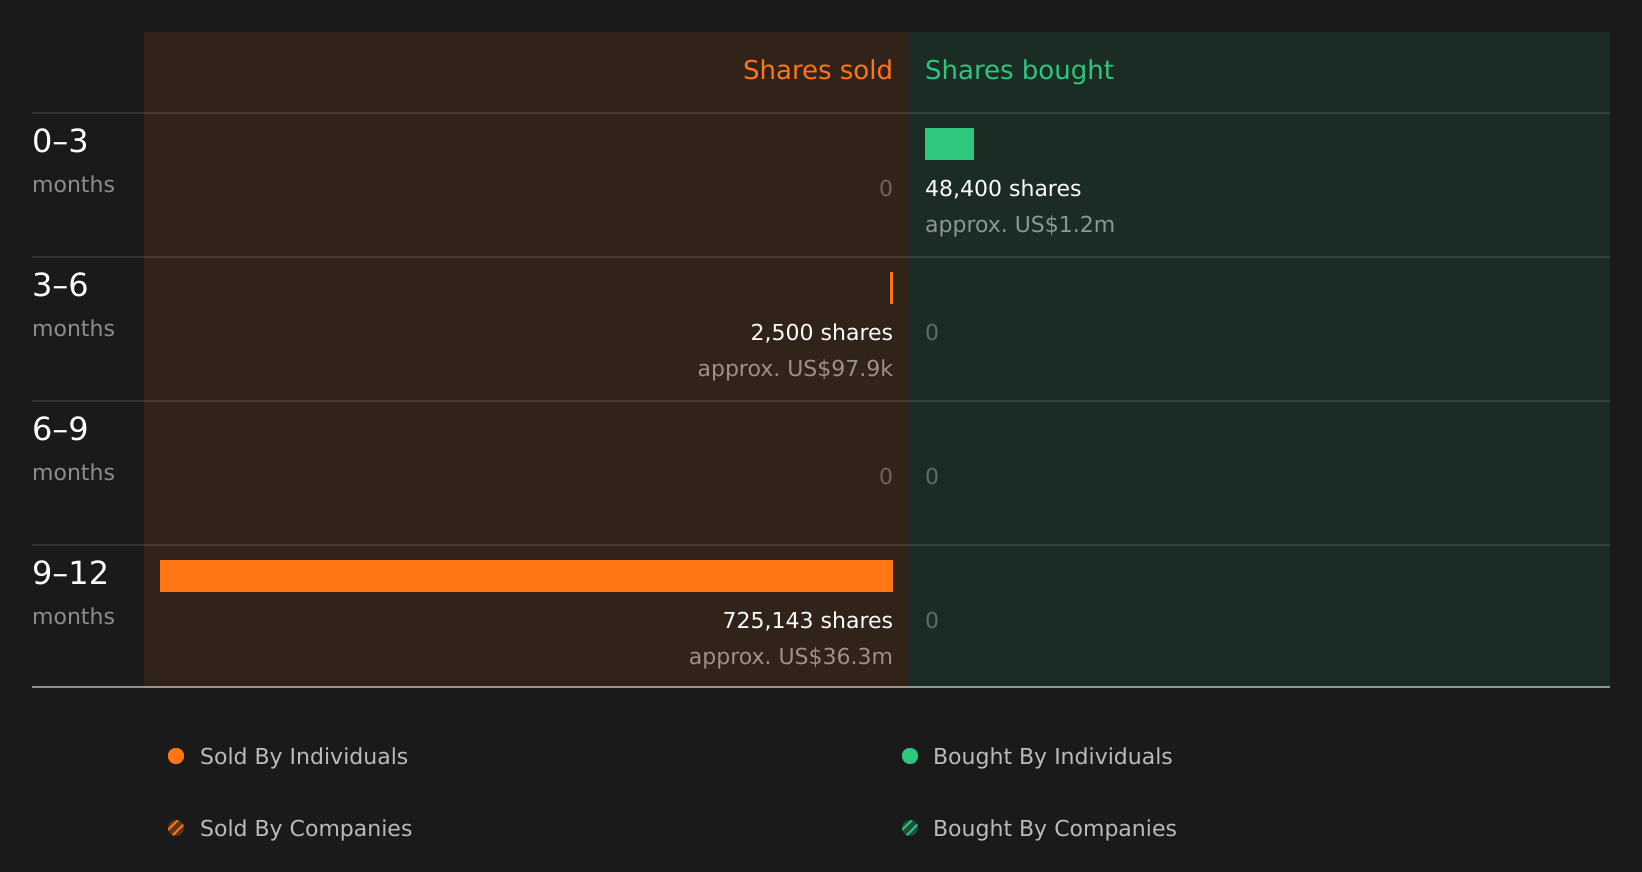Select the approx. US$97.9k value
1642x872 pixels.
click(795, 369)
